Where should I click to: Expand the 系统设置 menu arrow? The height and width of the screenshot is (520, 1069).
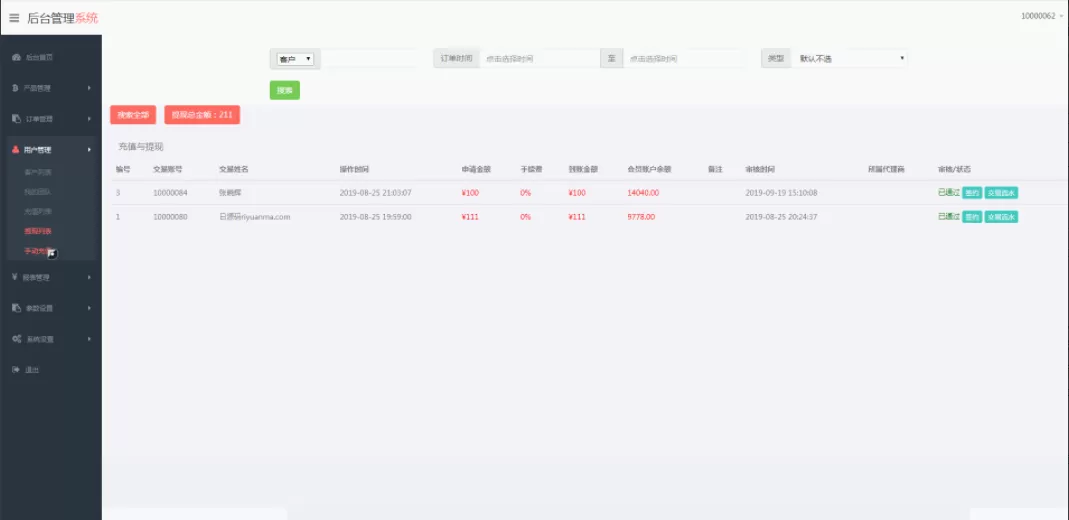tap(89, 339)
